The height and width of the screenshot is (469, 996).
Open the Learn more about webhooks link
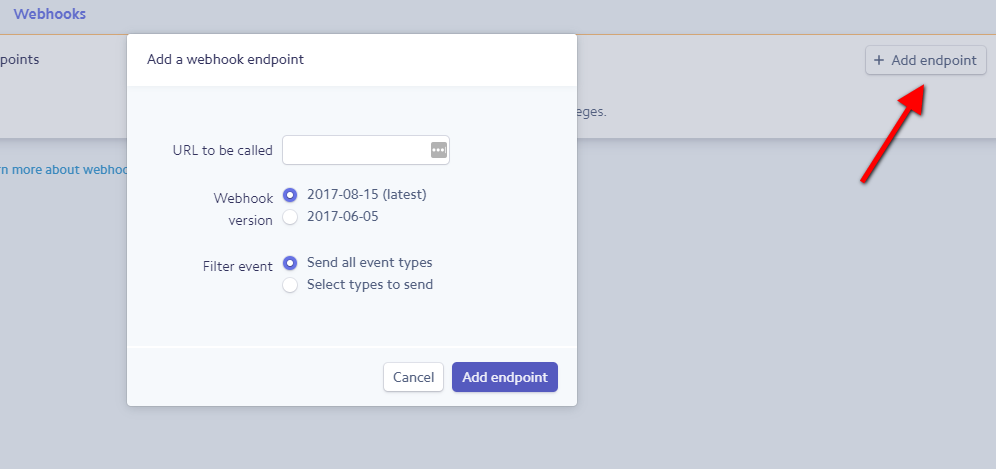[63, 170]
